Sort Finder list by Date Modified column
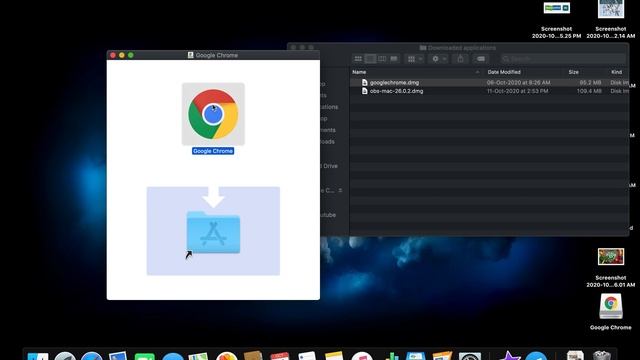This screenshot has height=360, width=640. (504, 72)
